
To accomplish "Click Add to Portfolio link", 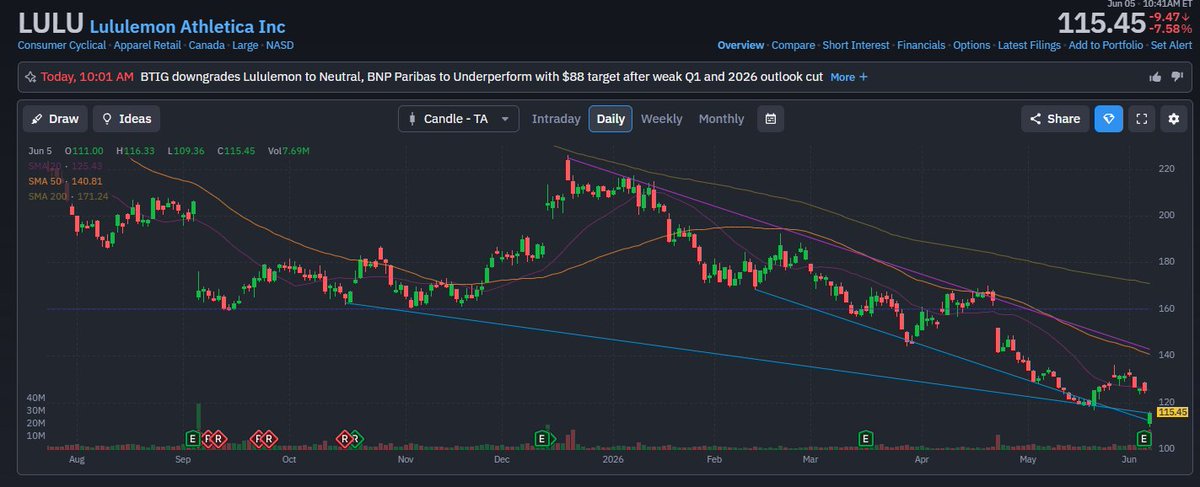I will coord(1106,46).
